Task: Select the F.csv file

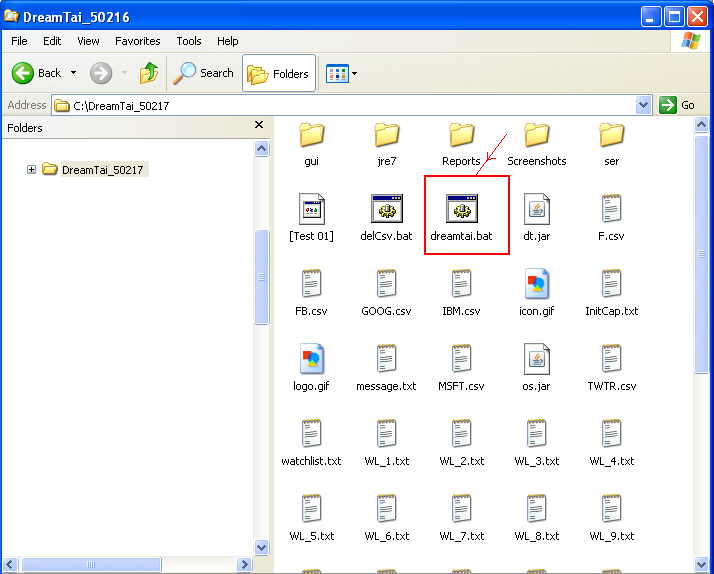Action: click(612, 218)
